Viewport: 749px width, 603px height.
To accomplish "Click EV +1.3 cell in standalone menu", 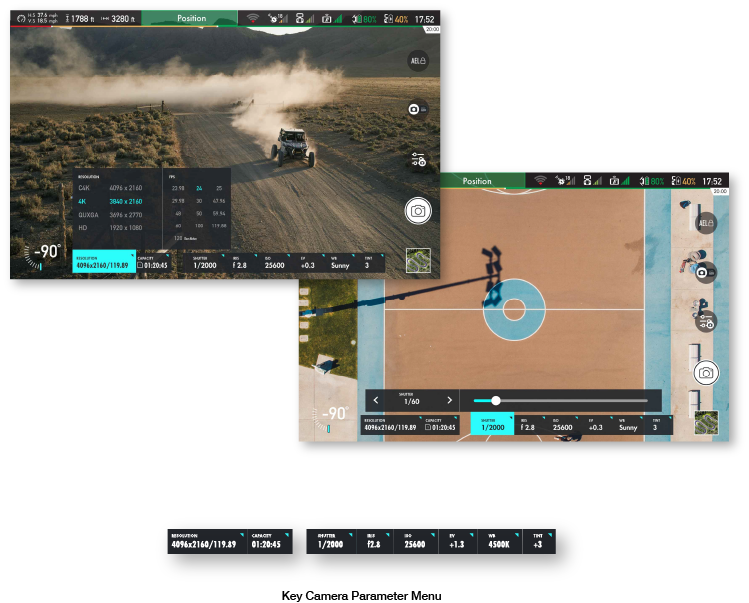I will click(x=458, y=541).
